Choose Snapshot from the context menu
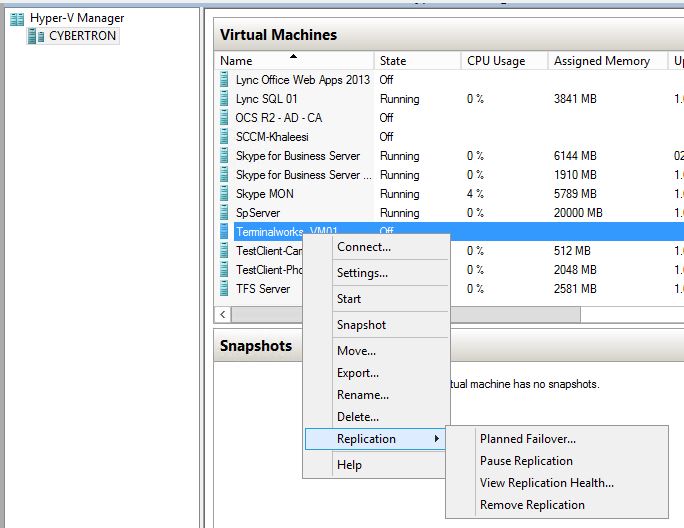The image size is (684, 528). click(x=361, y=325)
